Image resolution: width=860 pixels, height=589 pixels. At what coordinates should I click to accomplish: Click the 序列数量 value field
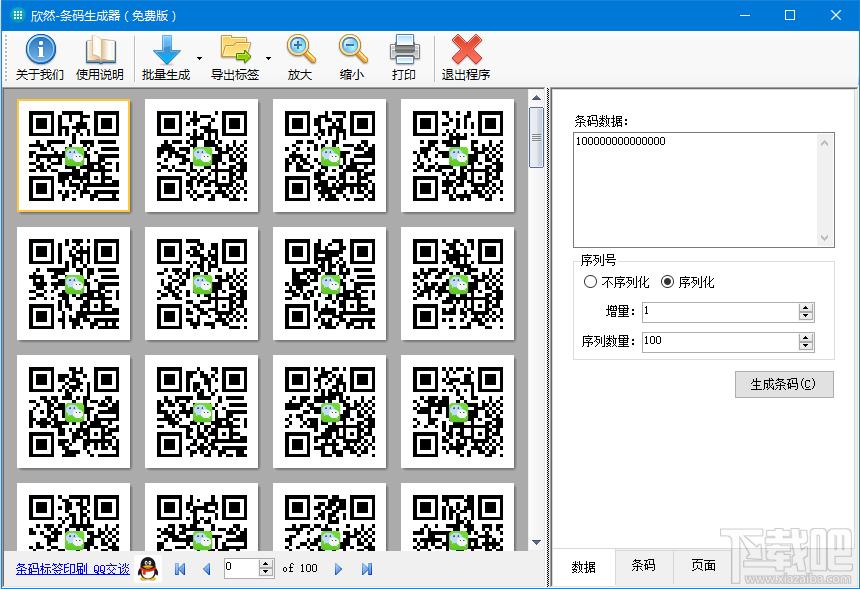pyautogui.click(x=721, y=342)
